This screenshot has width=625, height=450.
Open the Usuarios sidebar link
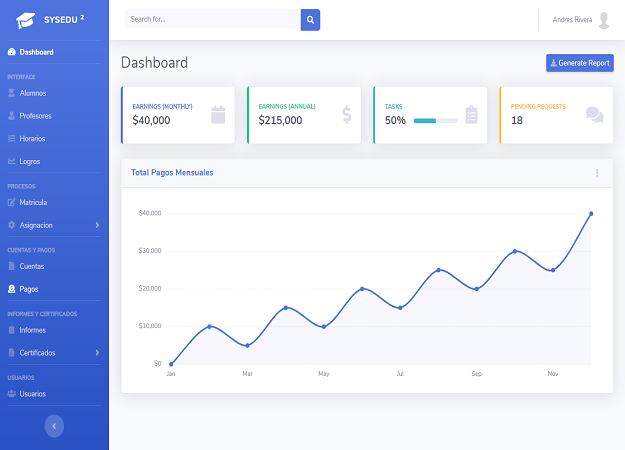pos(32,394)
